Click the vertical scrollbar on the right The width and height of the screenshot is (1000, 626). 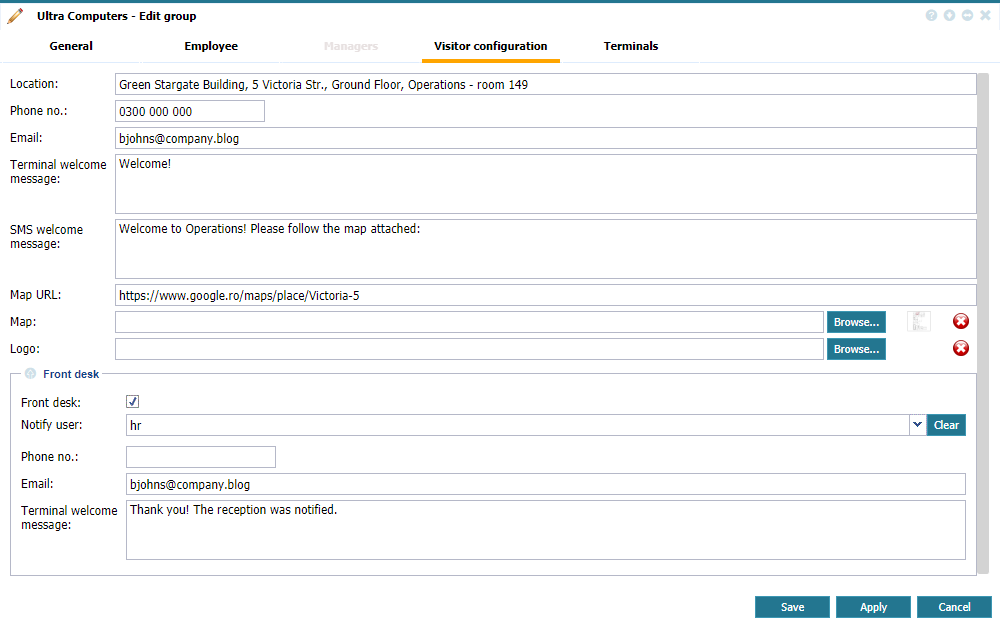(983, 300)
